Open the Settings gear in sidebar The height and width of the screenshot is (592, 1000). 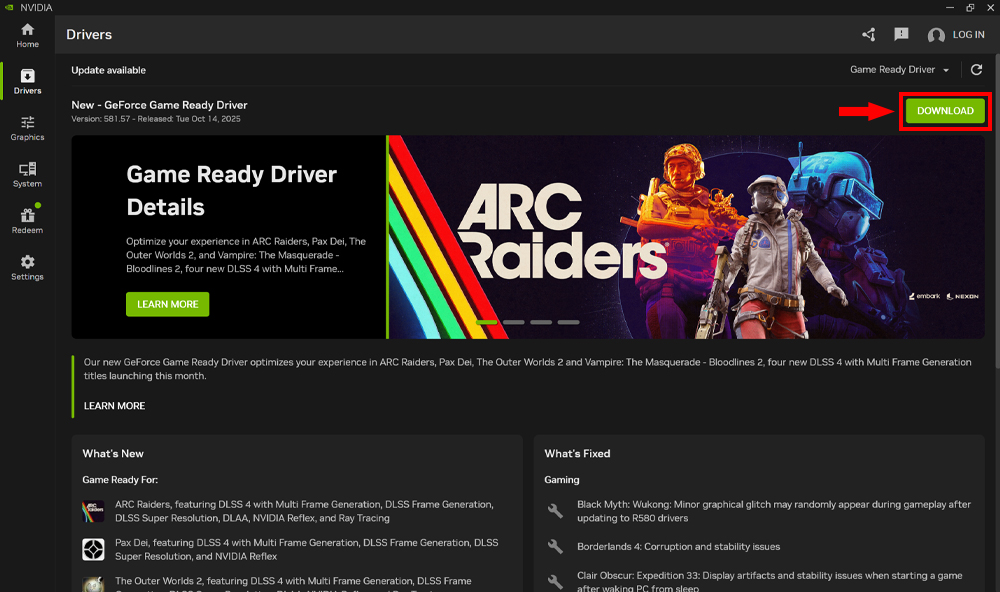(x=27, y=267)
